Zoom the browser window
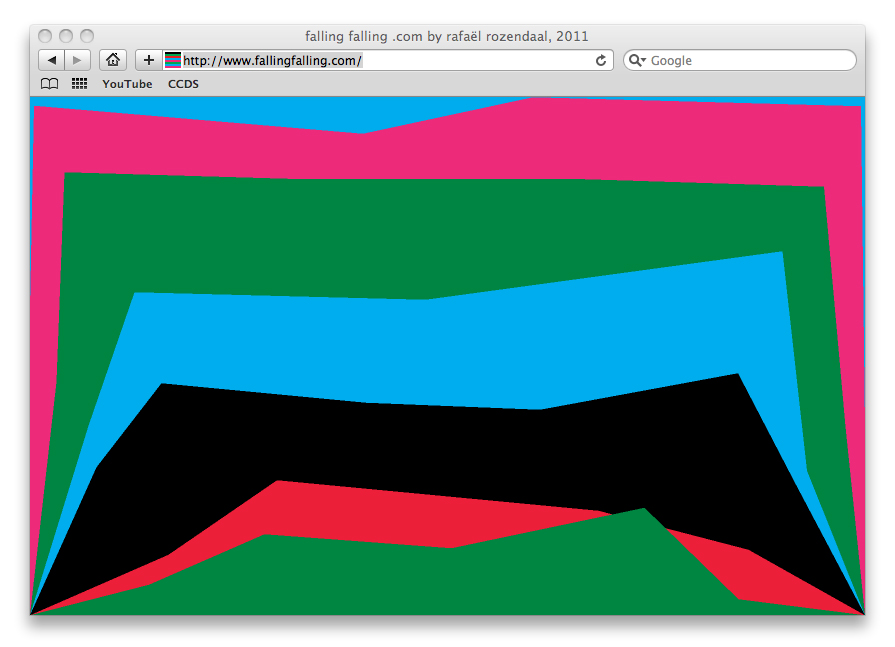 pos(87,36)
